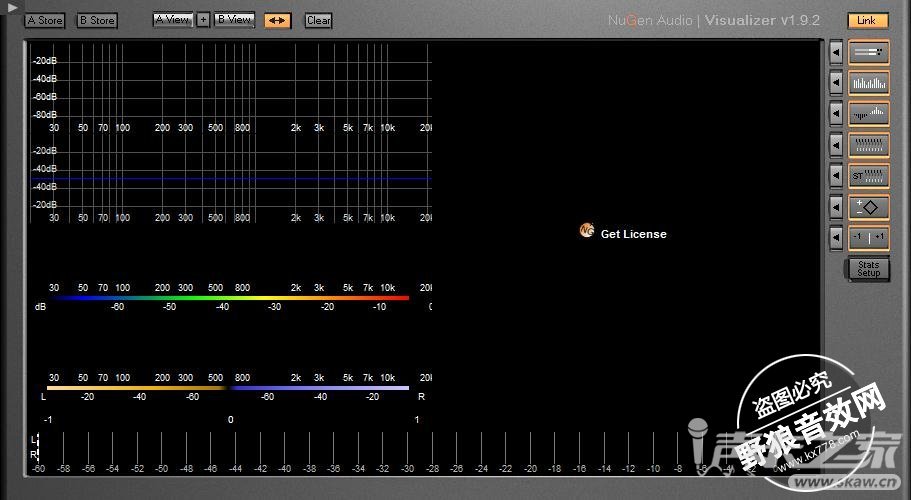Viewport: 911px width, 500px height.
Task: Expand options arrow beside spectrogram icon
Action: (836, 145)
